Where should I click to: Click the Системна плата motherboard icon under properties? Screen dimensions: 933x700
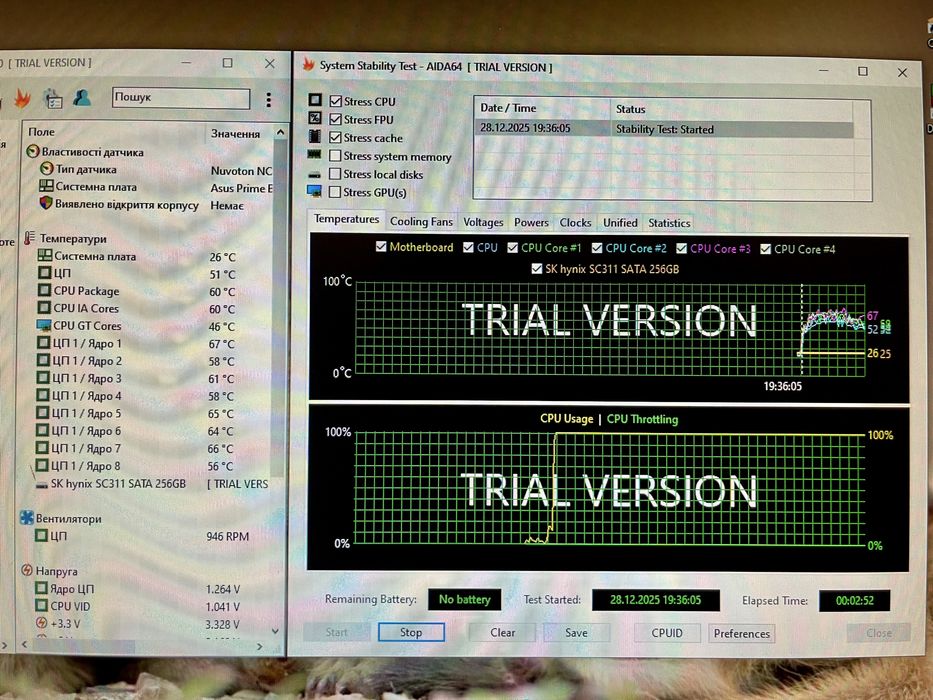pyautogui.click(x=46, y=186)
